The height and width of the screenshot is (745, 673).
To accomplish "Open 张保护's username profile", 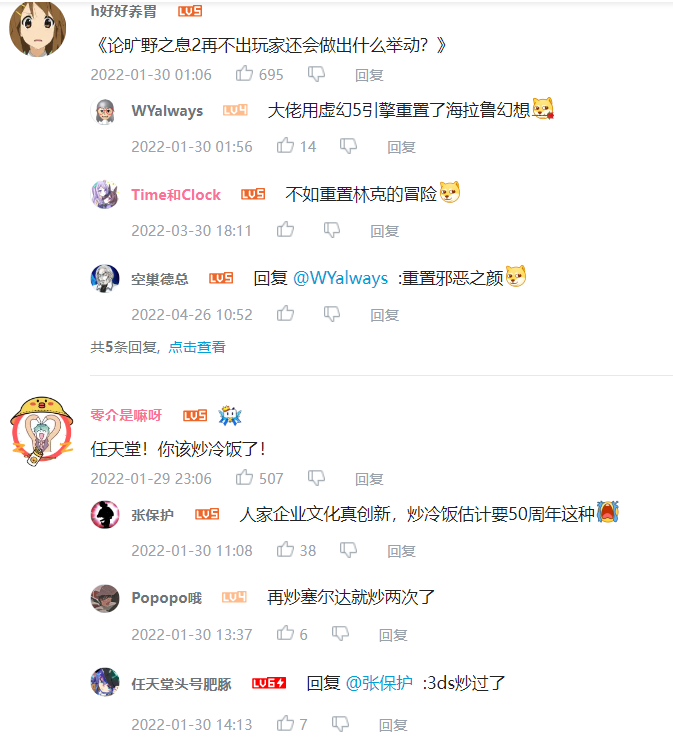I will click(153, 515).
